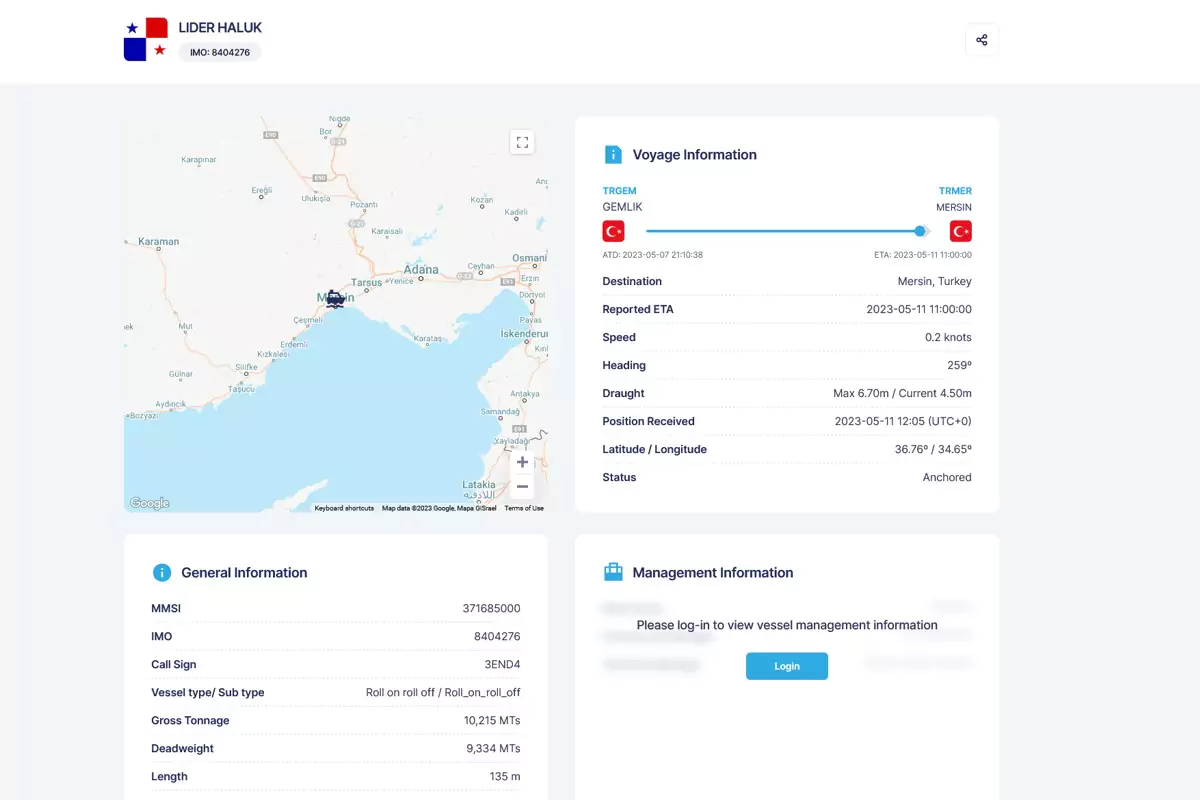Screen dimensions: 1200x800
Task: Click Adana city label on map
Action: pyautogui.click(x=421, y=270)
